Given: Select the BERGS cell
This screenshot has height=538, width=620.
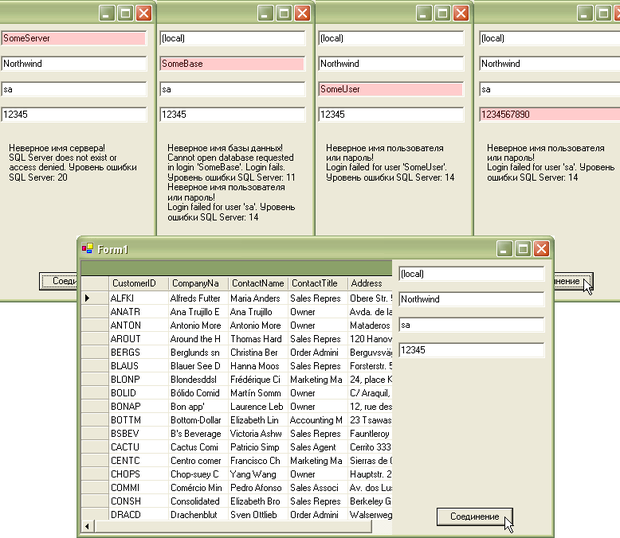Looking at the screenshot, I should click(x=138, y=352).
